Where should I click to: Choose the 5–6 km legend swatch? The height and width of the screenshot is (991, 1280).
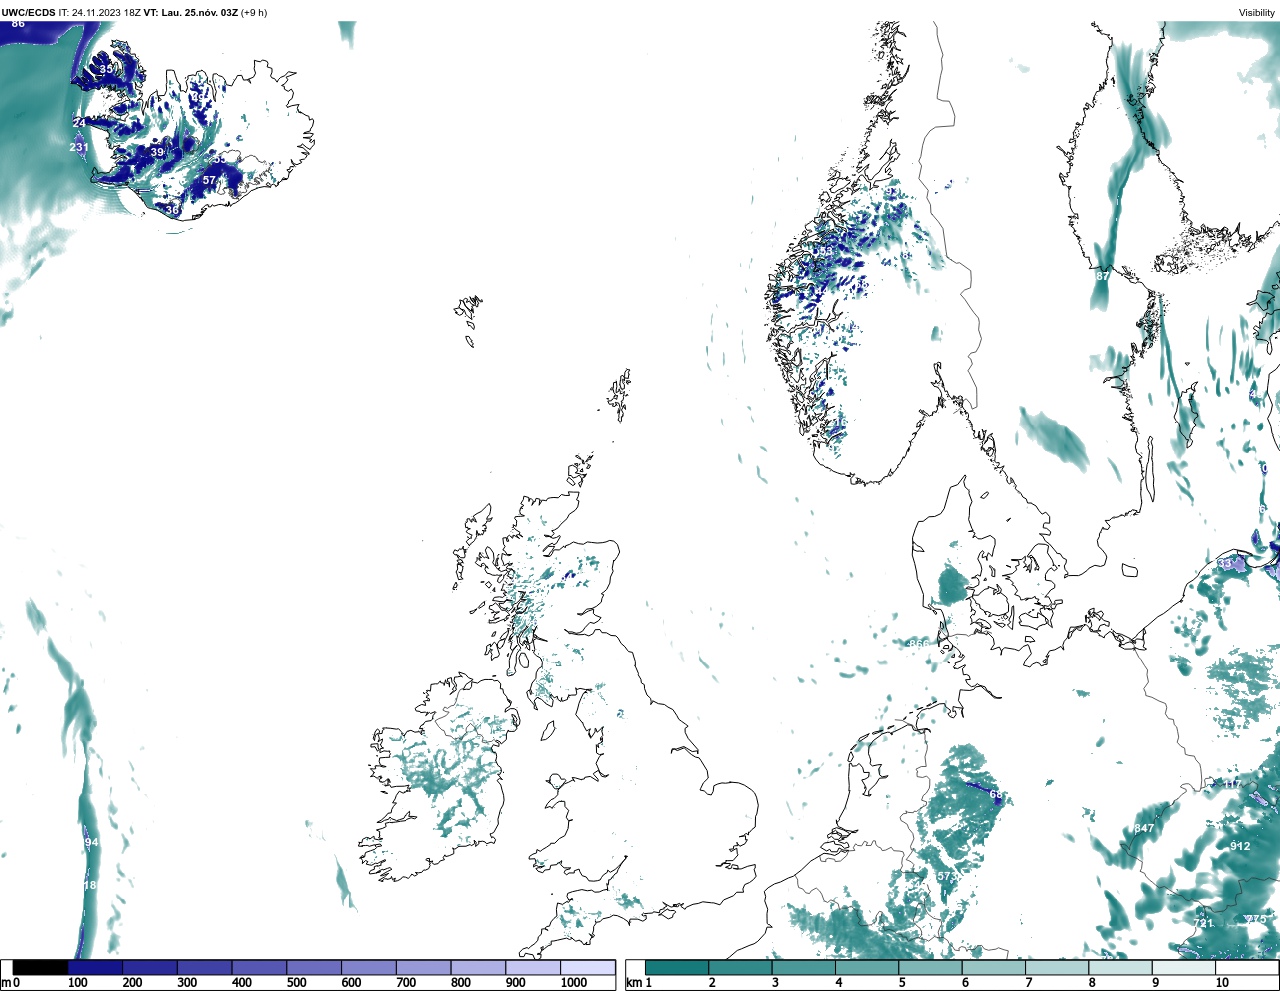pyautogui.click(x=930, y=967)
